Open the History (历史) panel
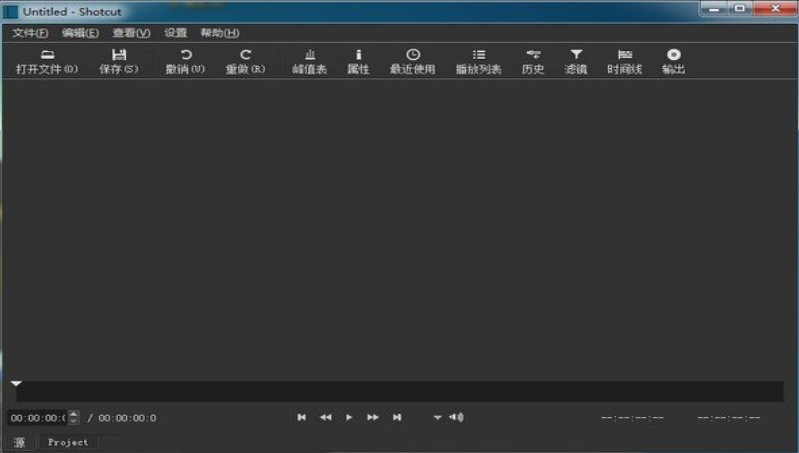Screen dimensions: 799x453 533,61
